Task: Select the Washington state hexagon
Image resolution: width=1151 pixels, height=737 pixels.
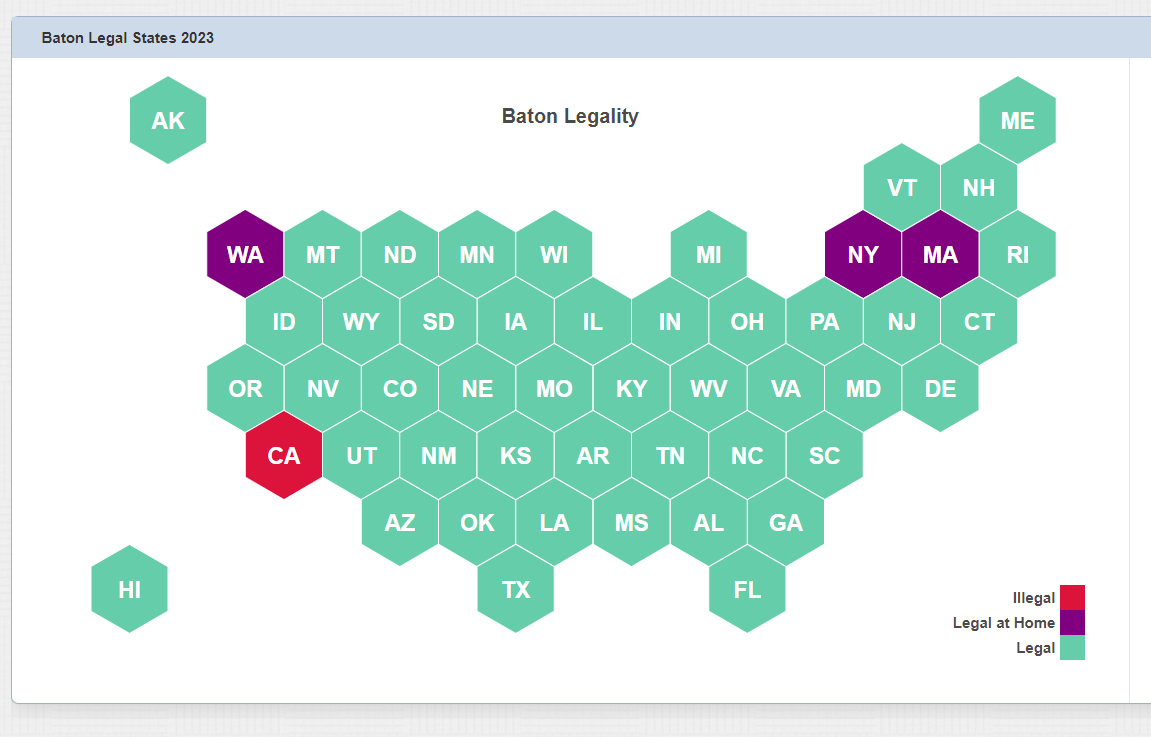Action: tap(245, 254)
